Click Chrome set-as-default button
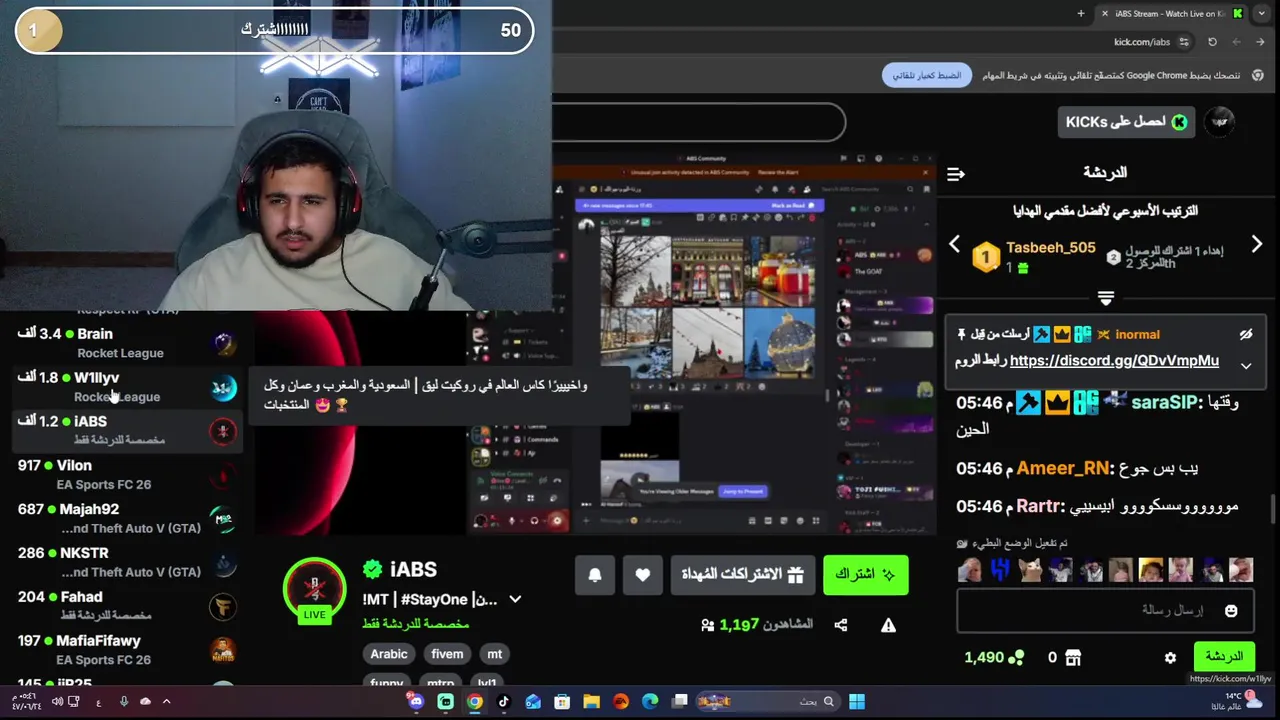1280x720 pixels. point(927,75)
